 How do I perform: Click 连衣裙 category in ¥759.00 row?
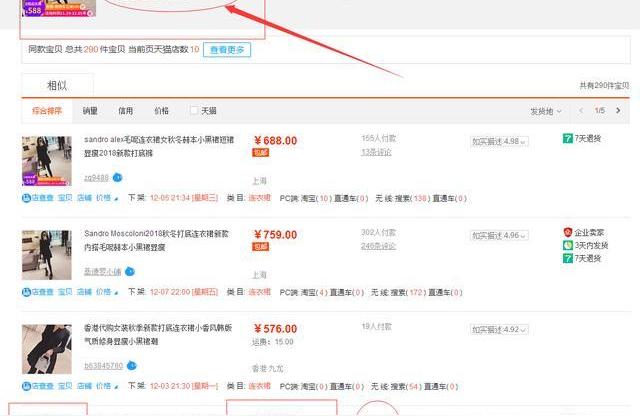[260, 292]
